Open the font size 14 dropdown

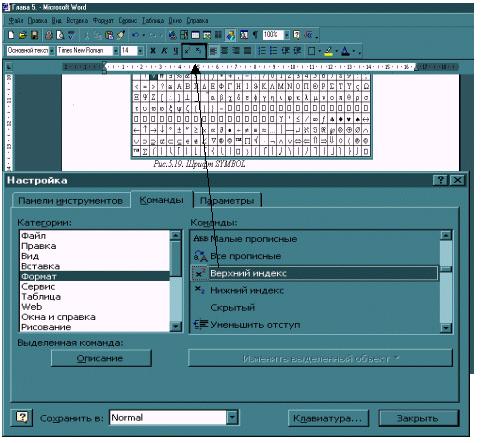pyautogui.click(x=140, y=51)
